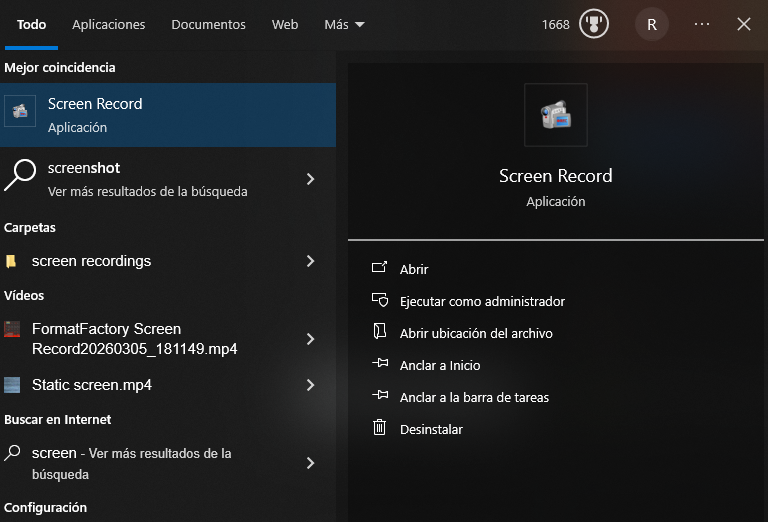Click the Abrir ubicación del archivo icon
The image size is (768, 522).
pyautogui.click(x=380, y=332)
